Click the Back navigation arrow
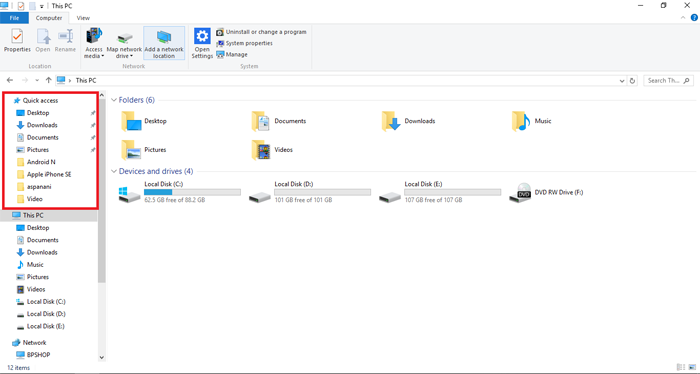700x374 pixels. pyautogui.click(x=10, y=80)
